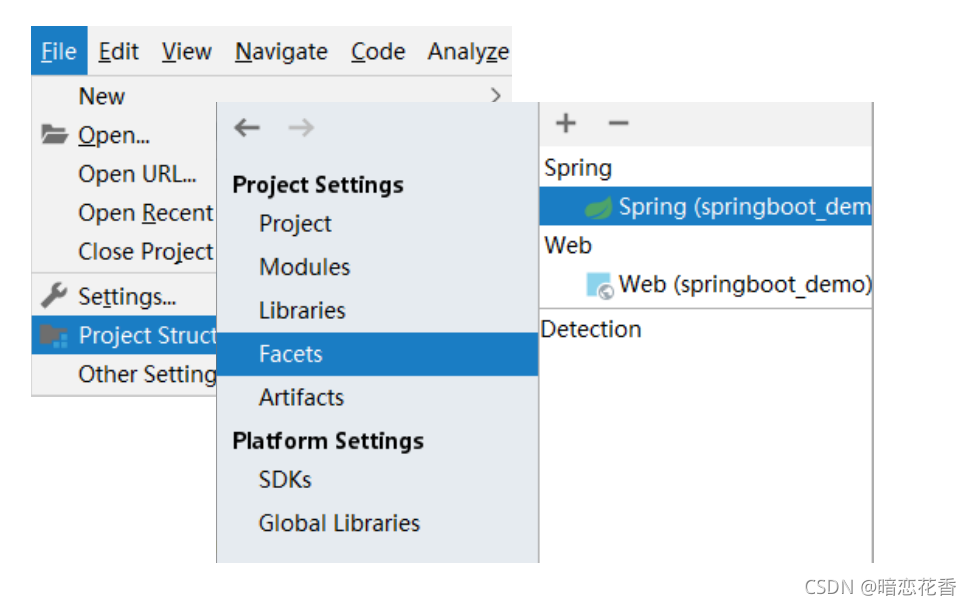Open the File menu

pos(59,52)
